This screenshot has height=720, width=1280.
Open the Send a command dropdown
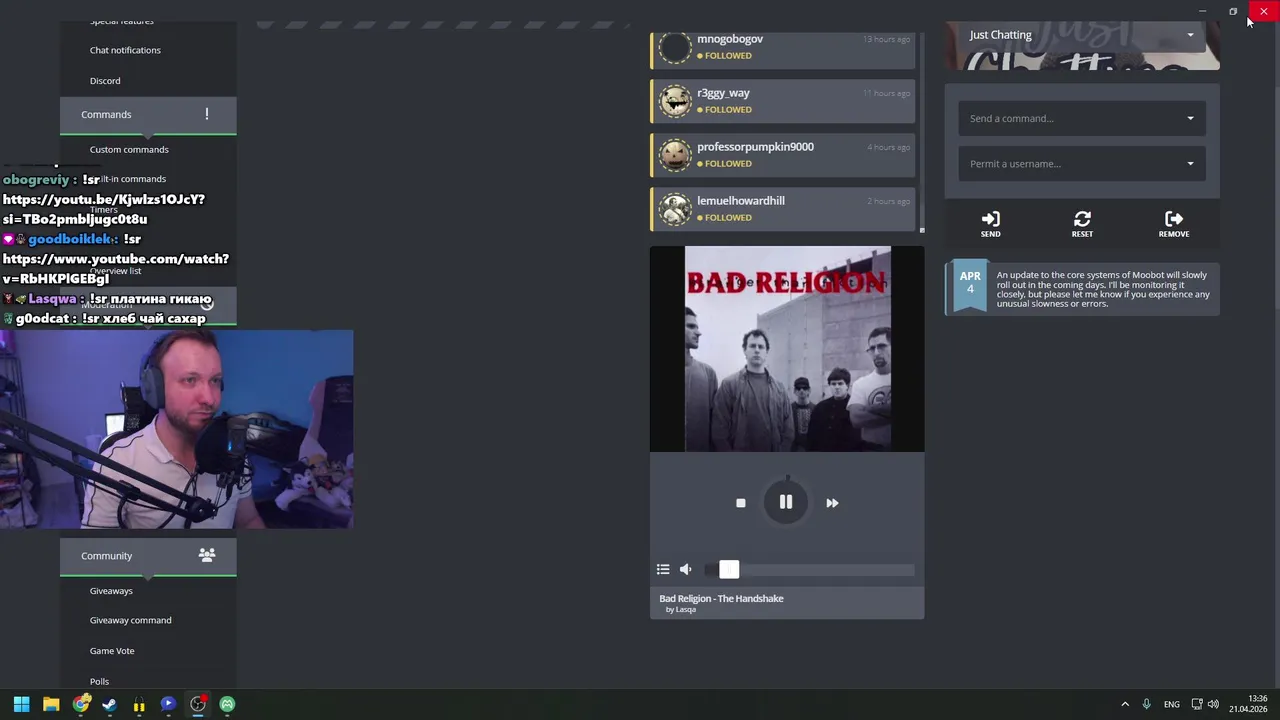1082,118
